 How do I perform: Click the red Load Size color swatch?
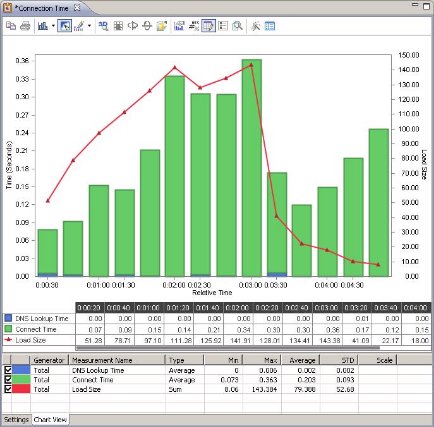(21, 389)
